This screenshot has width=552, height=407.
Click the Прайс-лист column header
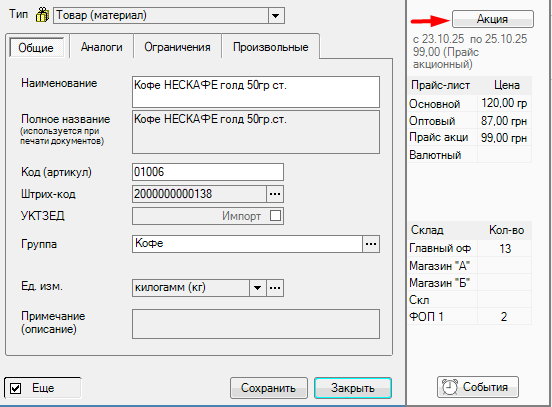click(442, 85)
